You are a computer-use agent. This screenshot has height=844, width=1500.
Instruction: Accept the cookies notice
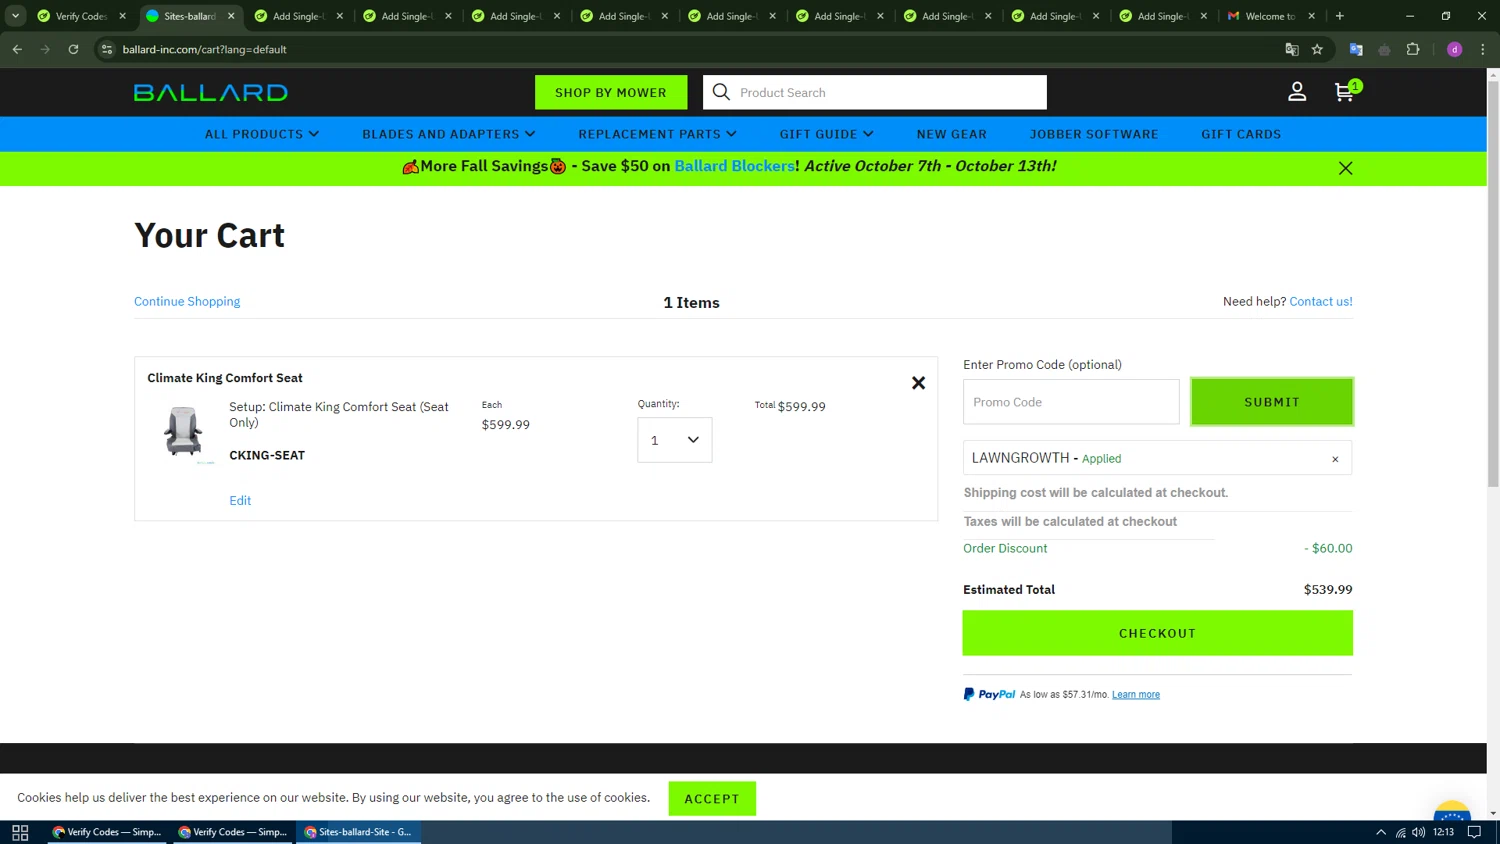(712, 798)
